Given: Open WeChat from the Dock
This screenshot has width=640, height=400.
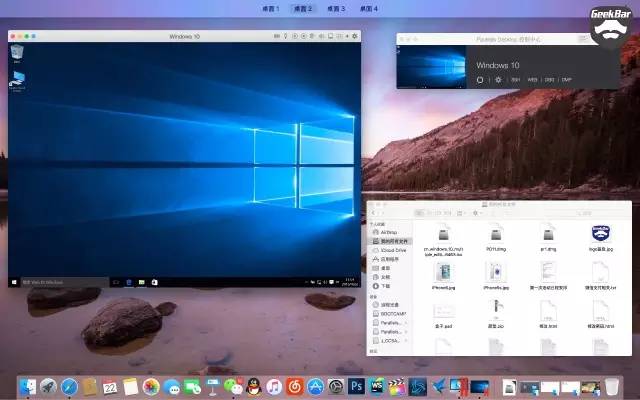Looking at the screenshot, I should [x=233, y=387].
